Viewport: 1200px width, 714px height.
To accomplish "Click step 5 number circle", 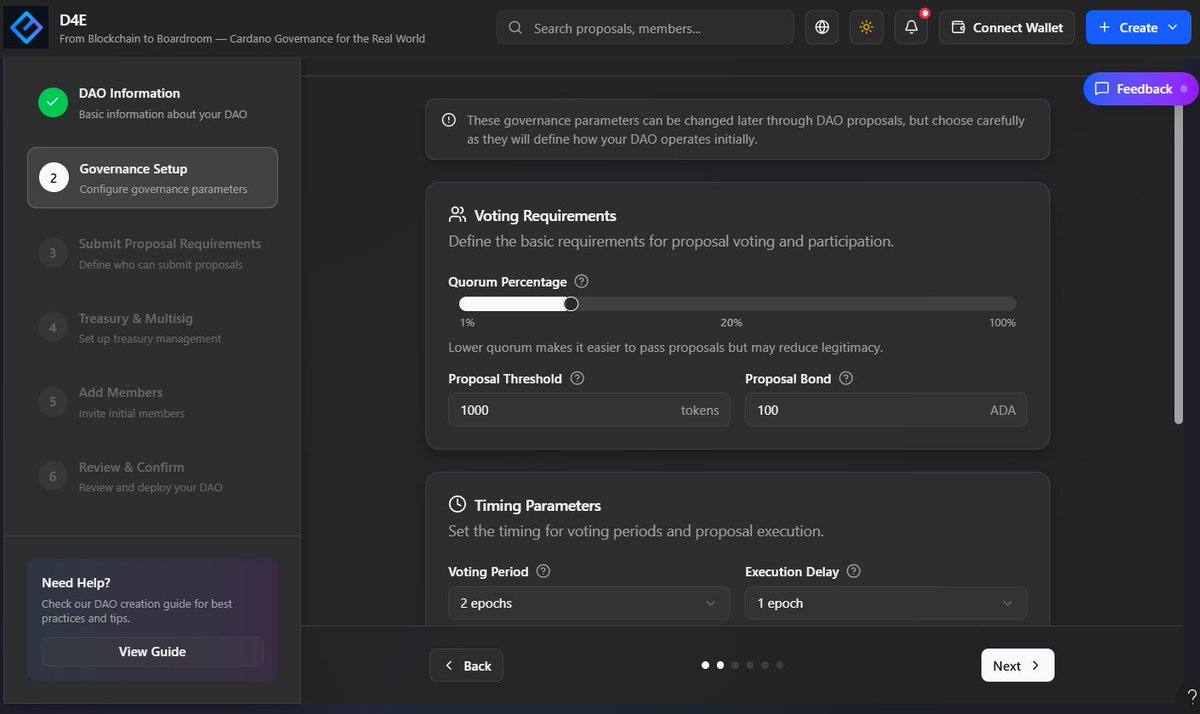I will [53, 402].
